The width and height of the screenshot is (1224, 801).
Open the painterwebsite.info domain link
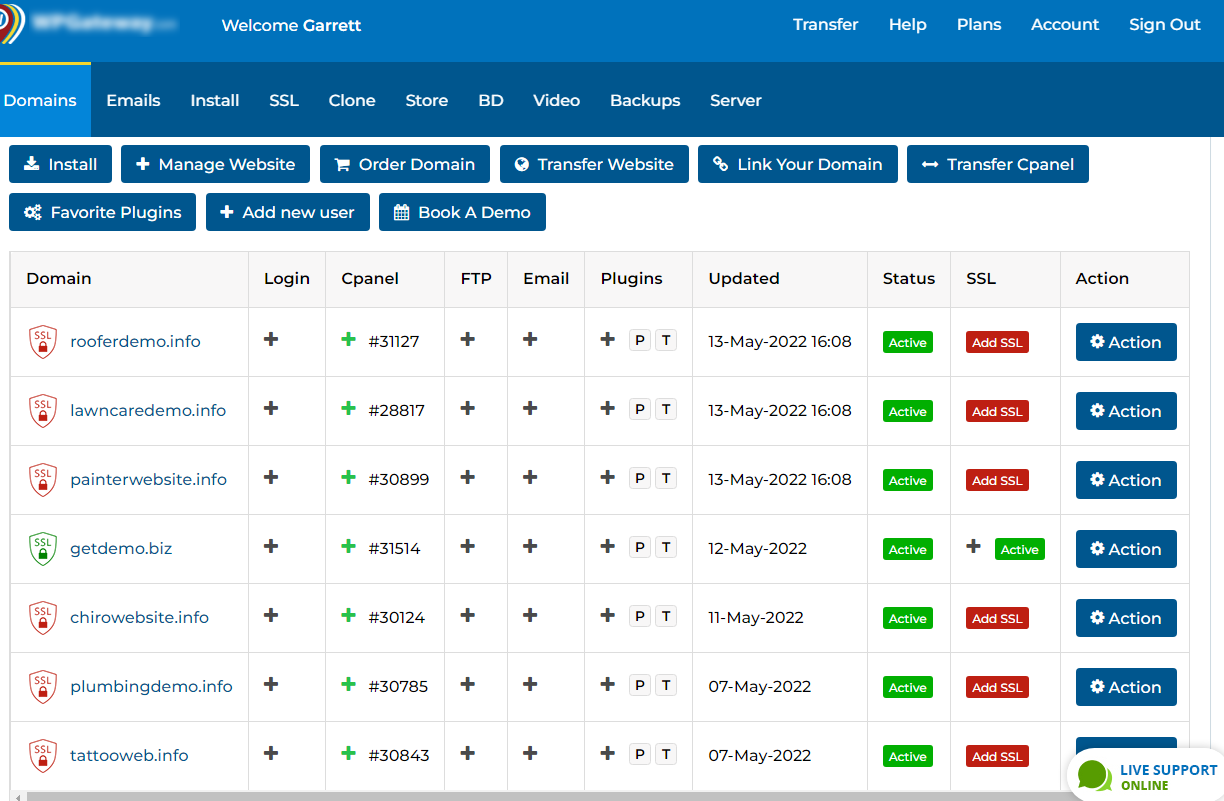(148, 479)
